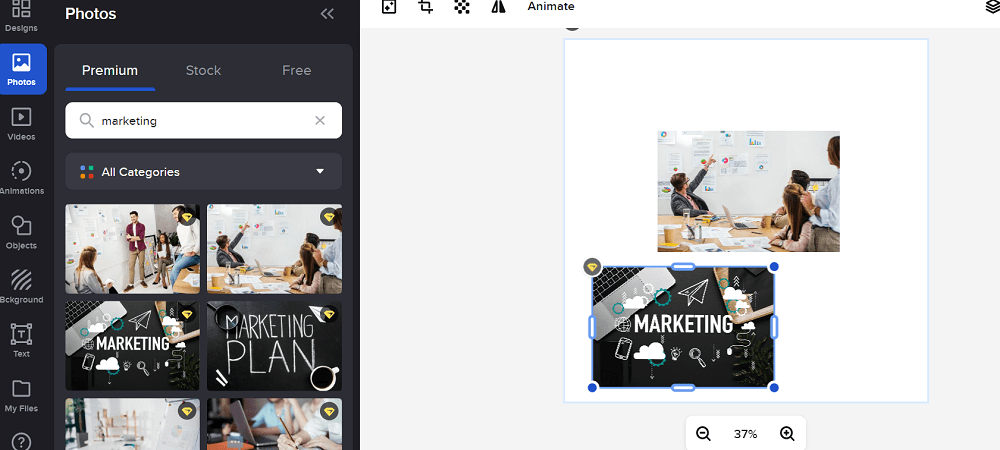Select the standing presenter meeting photo thumbnail
Viewport: 1000px width, 450px height.
coord(133,249)
